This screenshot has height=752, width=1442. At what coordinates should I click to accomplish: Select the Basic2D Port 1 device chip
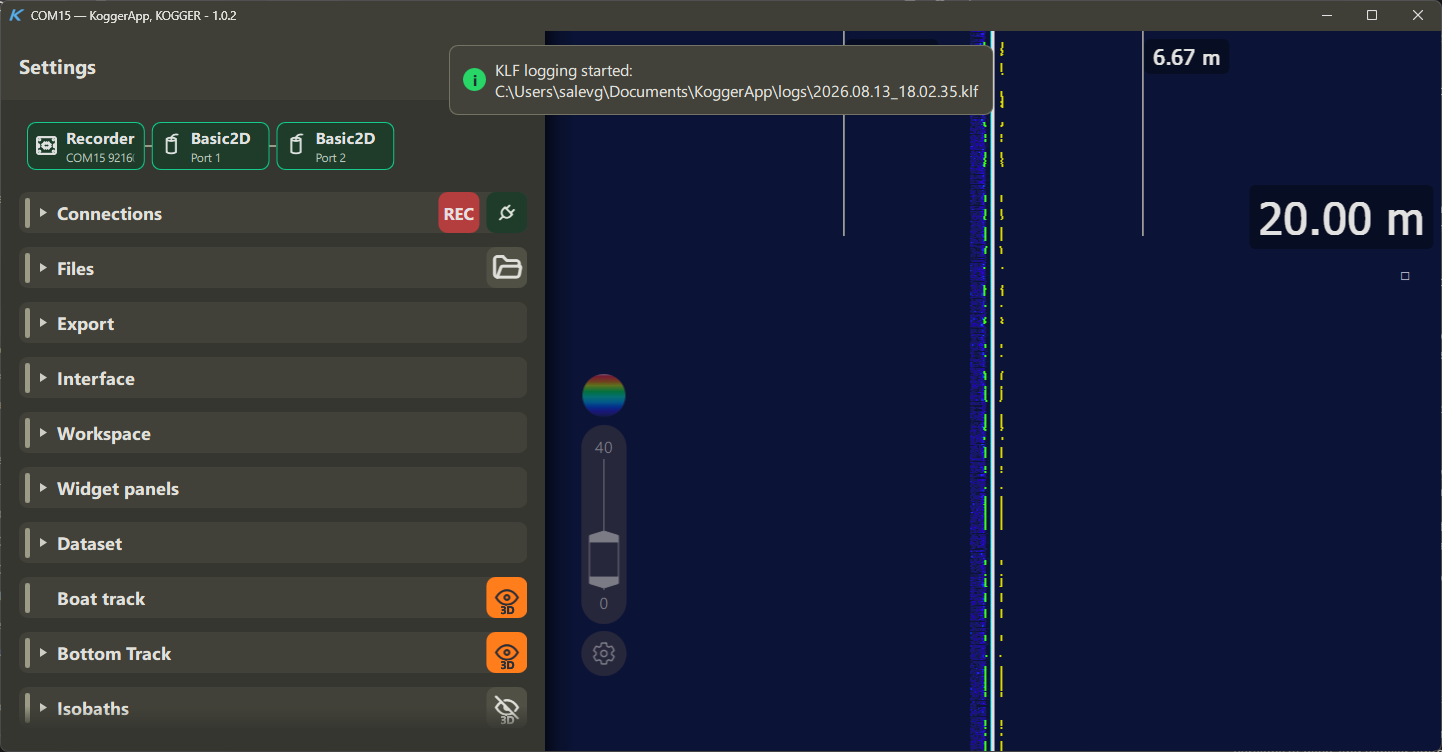coord(210,146)
